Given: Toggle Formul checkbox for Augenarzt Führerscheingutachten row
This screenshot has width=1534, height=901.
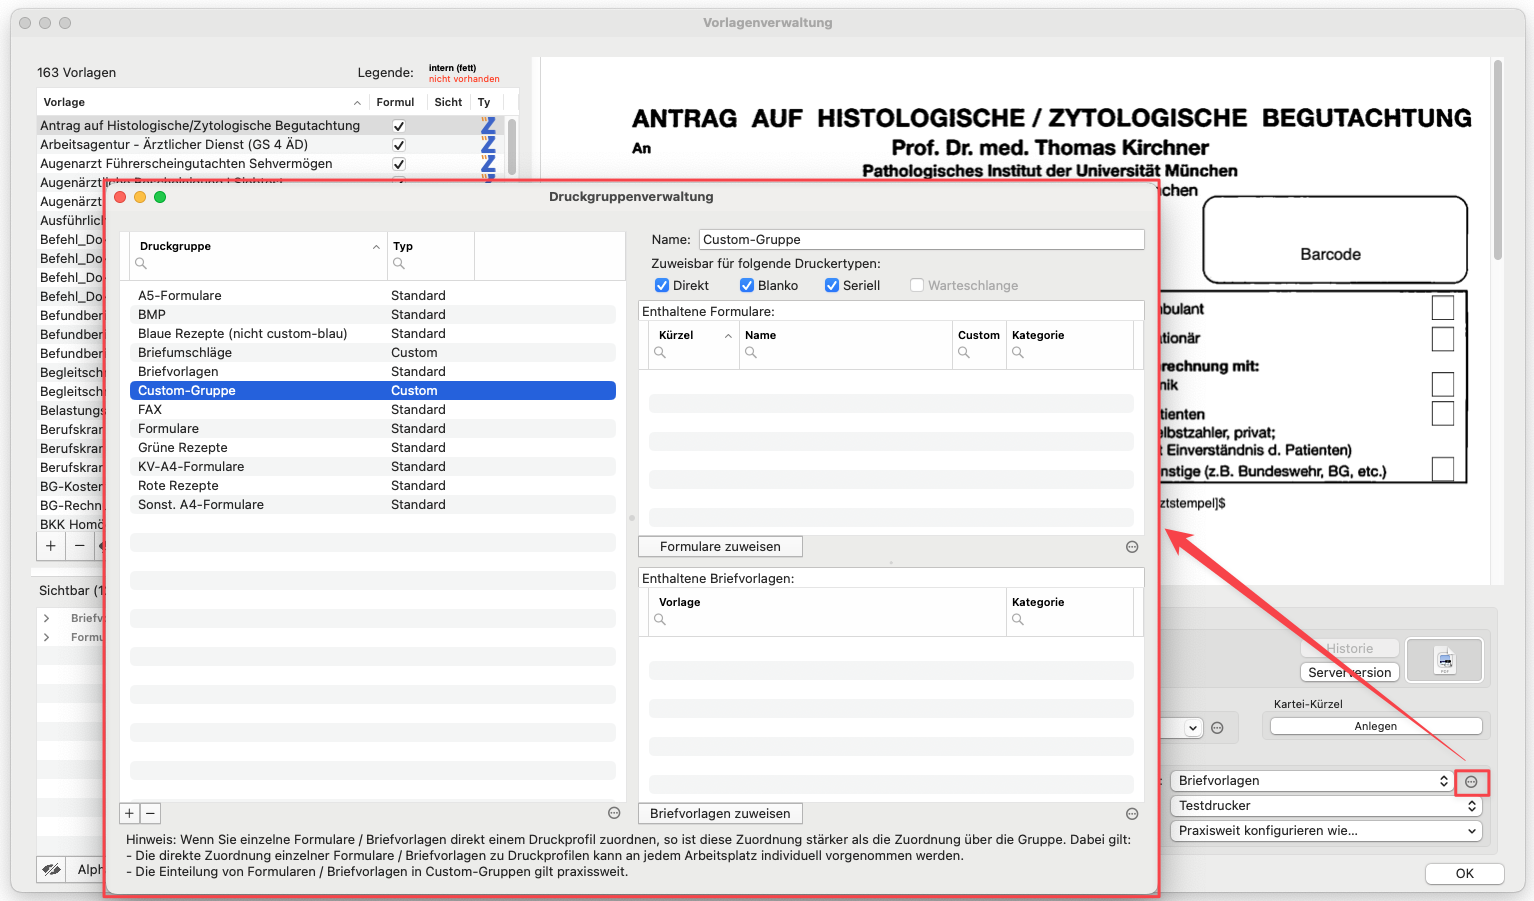Looking at the screenshot, I should coord(399,164).
